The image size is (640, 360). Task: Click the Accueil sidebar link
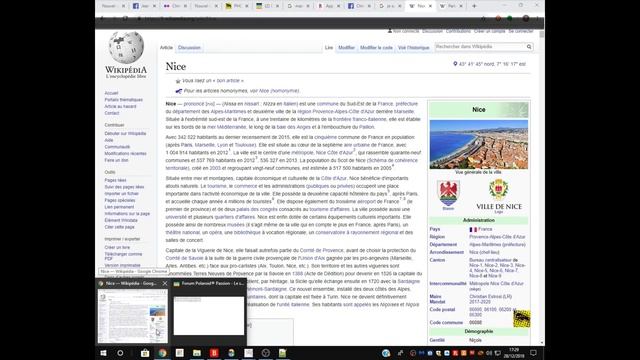click(x=111, y=93)
